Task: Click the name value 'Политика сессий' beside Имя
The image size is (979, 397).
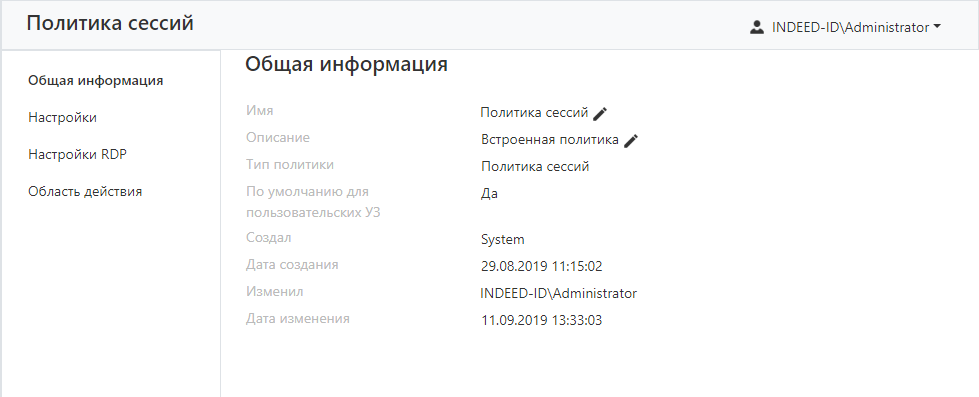Action: pos(534,112)
